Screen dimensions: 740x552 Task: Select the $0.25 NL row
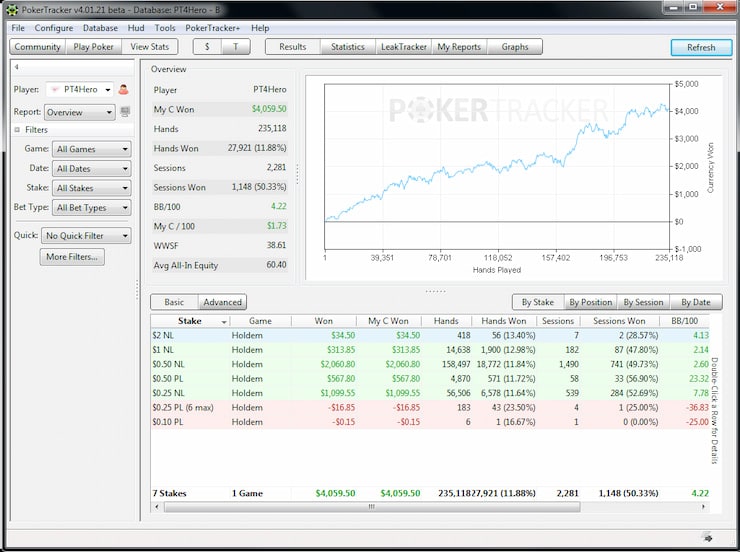(x=430, y=393)
